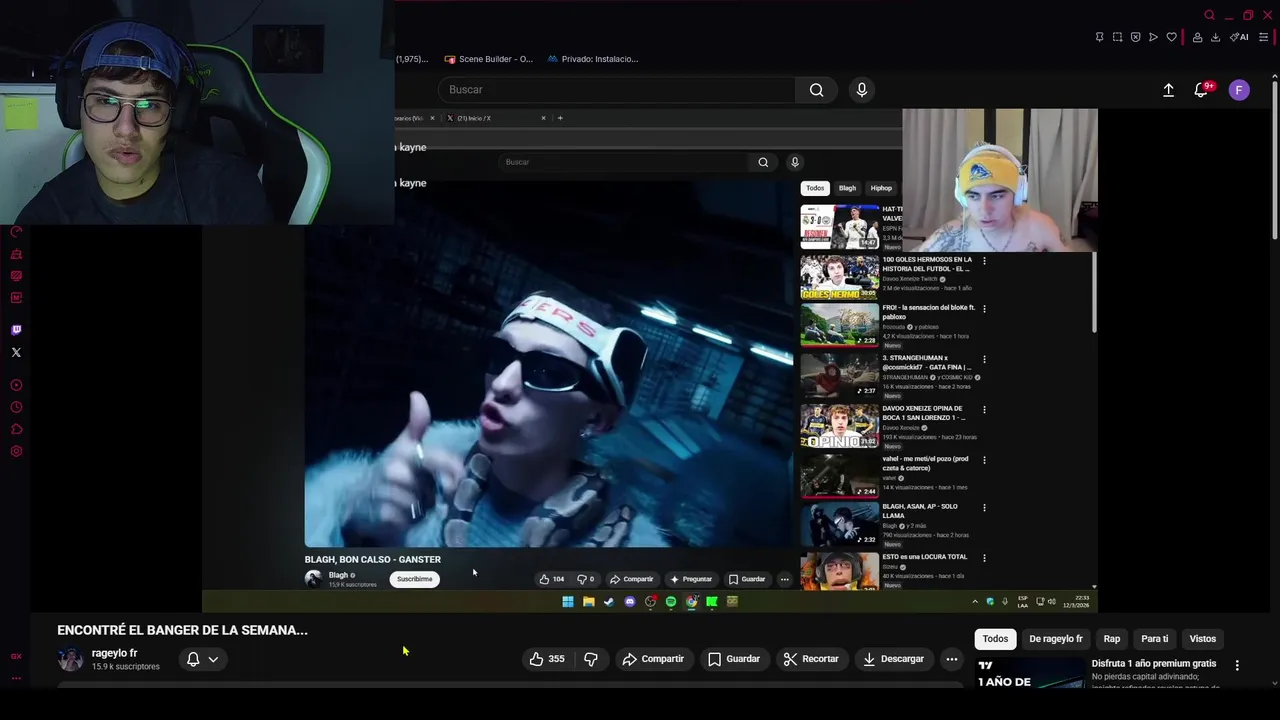Start voice search with microphone icon
The width and height of the screenshot is (1280, 720).
pyautogui.click(x=862, y=90)
